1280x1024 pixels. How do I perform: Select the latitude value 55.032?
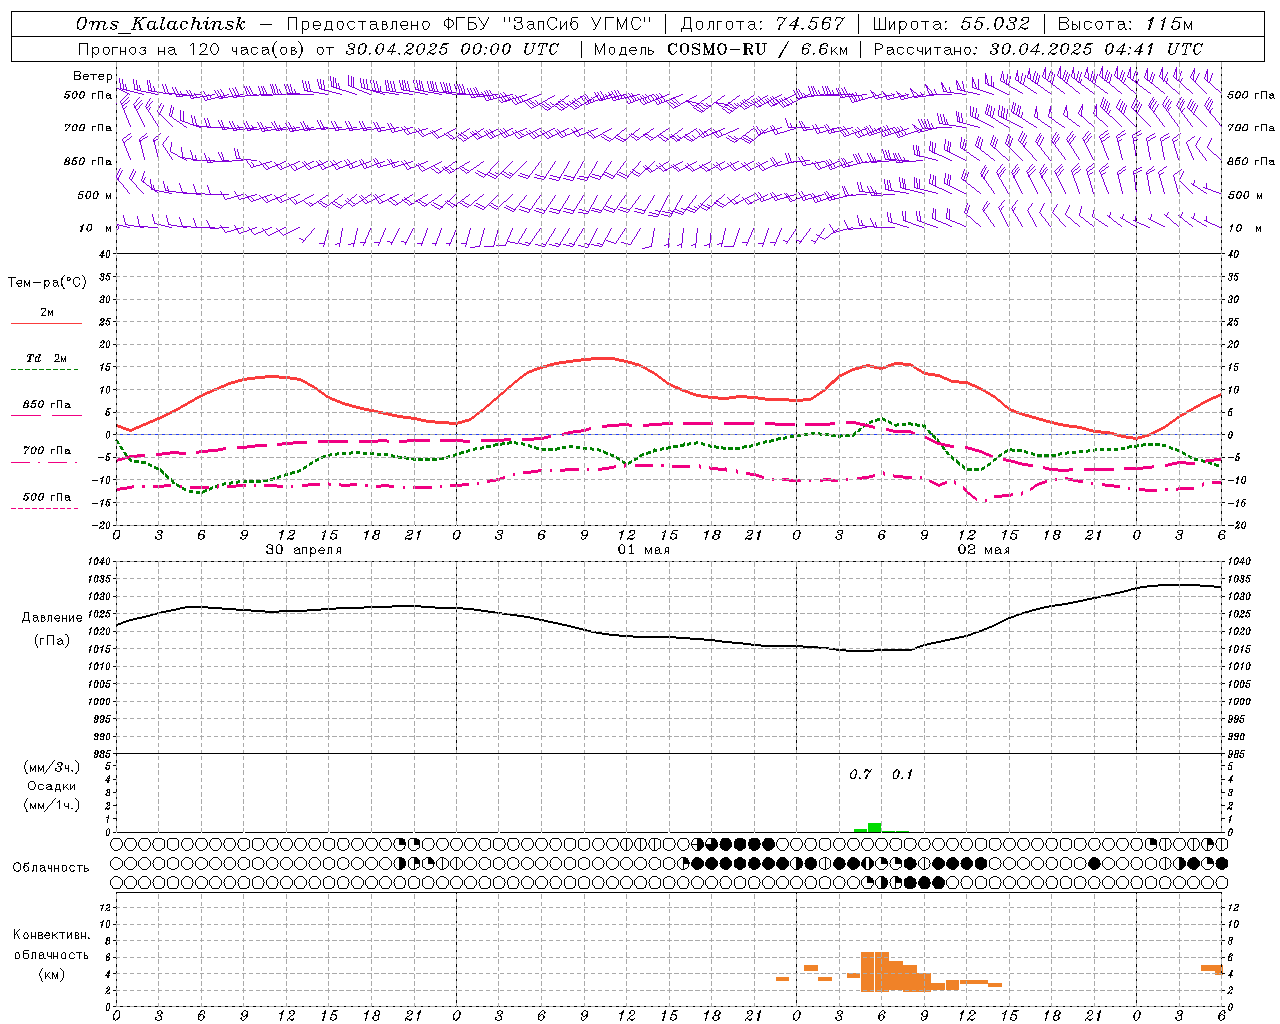click(x=995, y=24)
